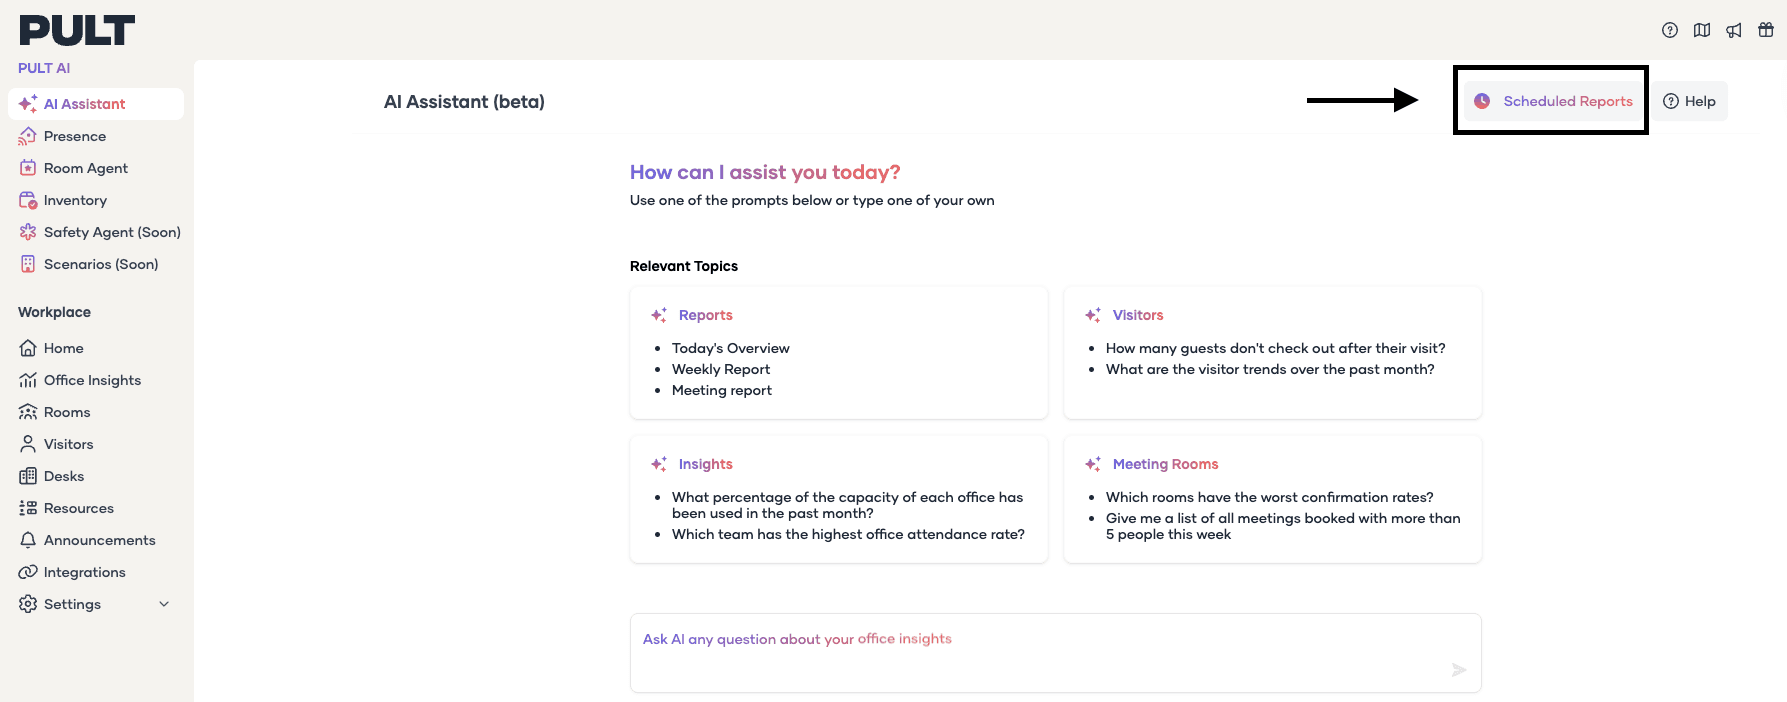
Task: Click the Inventory icon in sidebar
Action: coord(28,200)
